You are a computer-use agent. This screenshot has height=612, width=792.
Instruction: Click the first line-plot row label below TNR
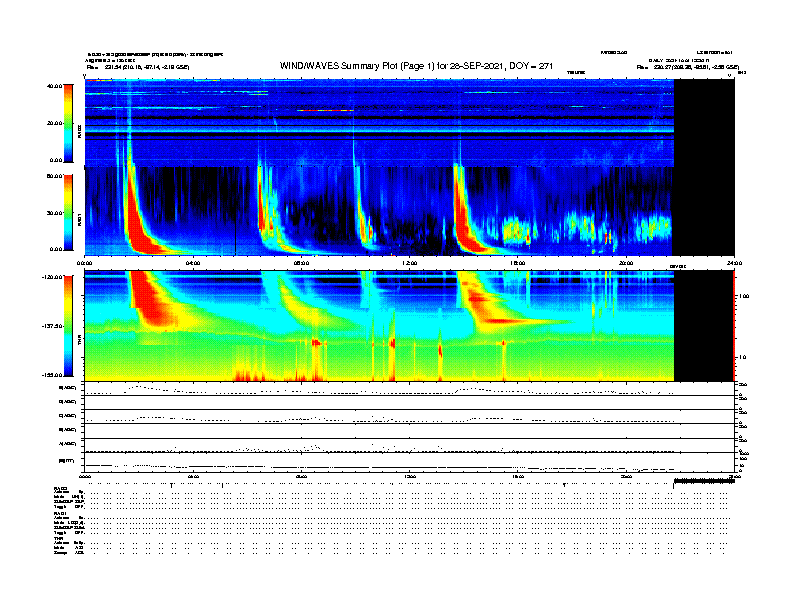(68, 388)
